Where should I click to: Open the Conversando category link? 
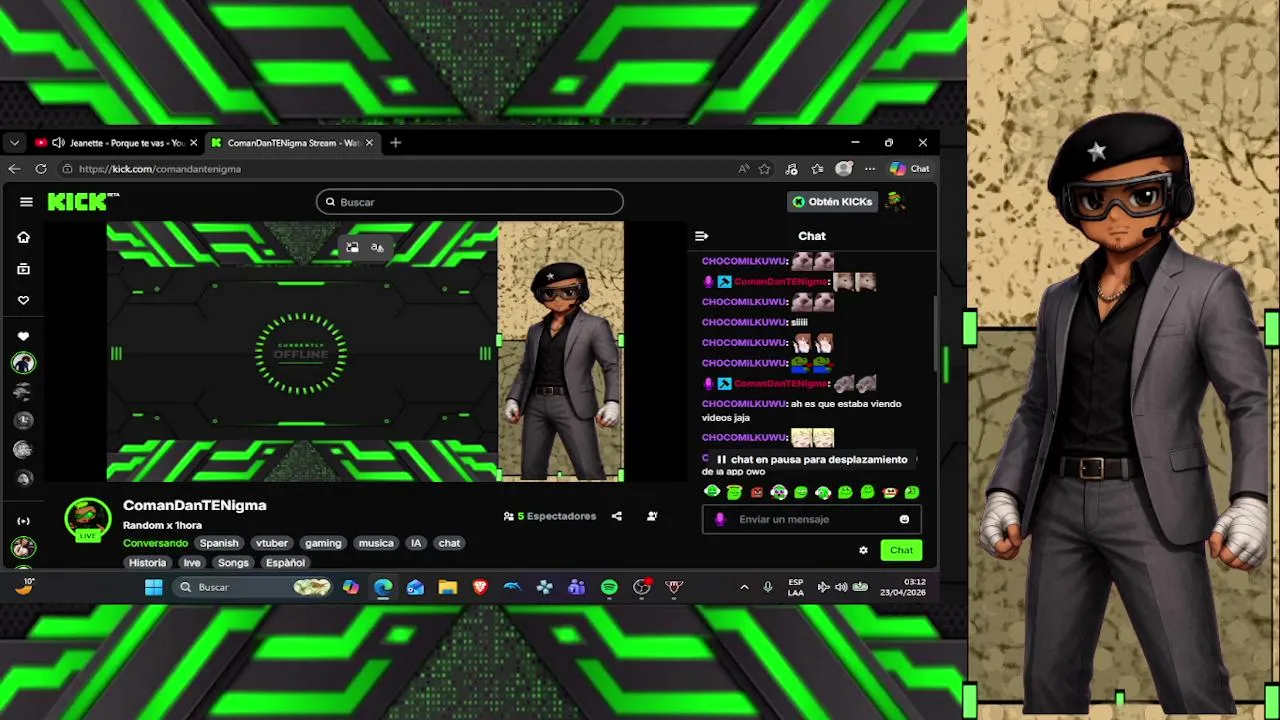[155, 543]
